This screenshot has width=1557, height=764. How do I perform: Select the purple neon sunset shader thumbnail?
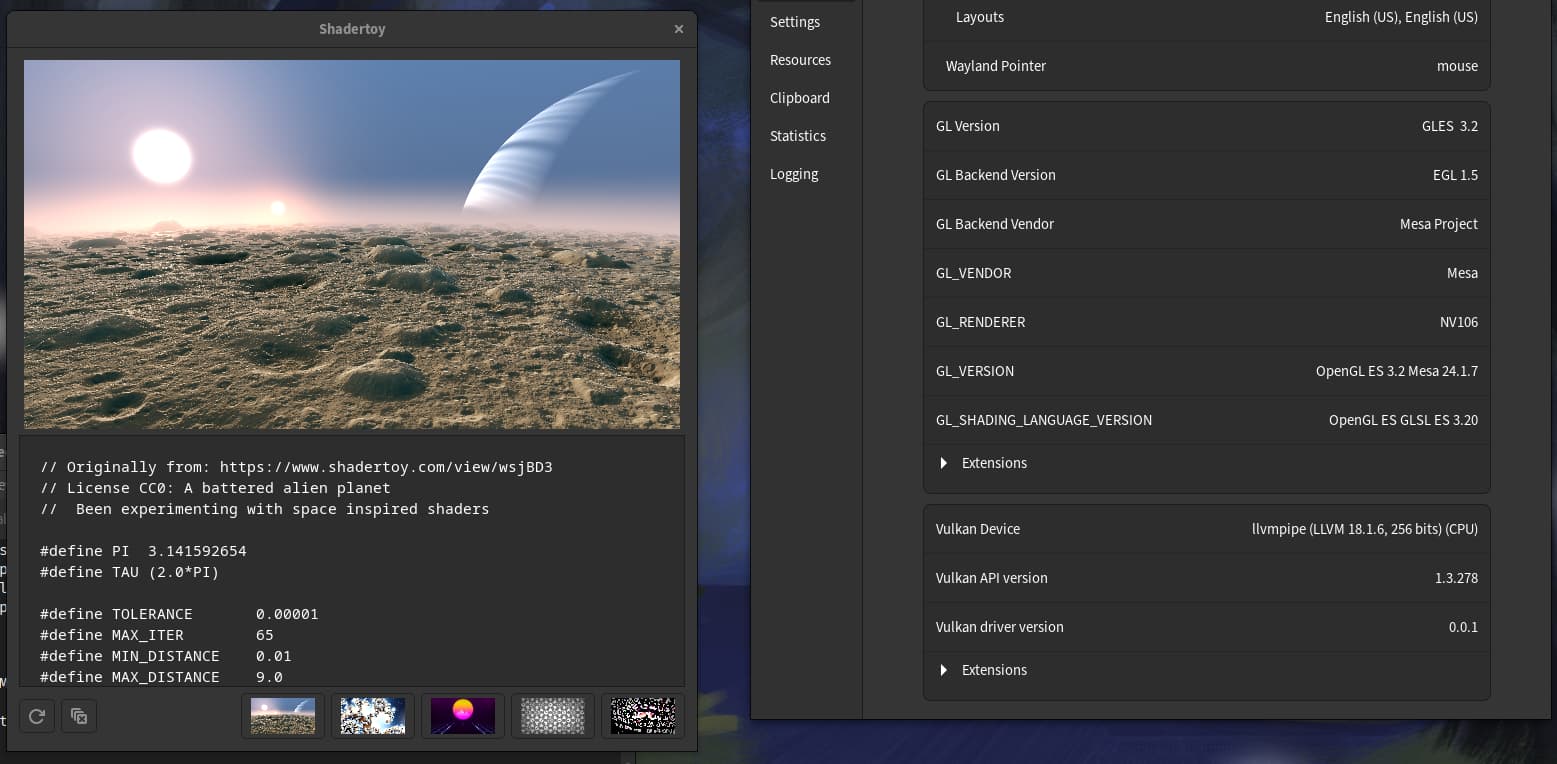[x=463, y=716]
